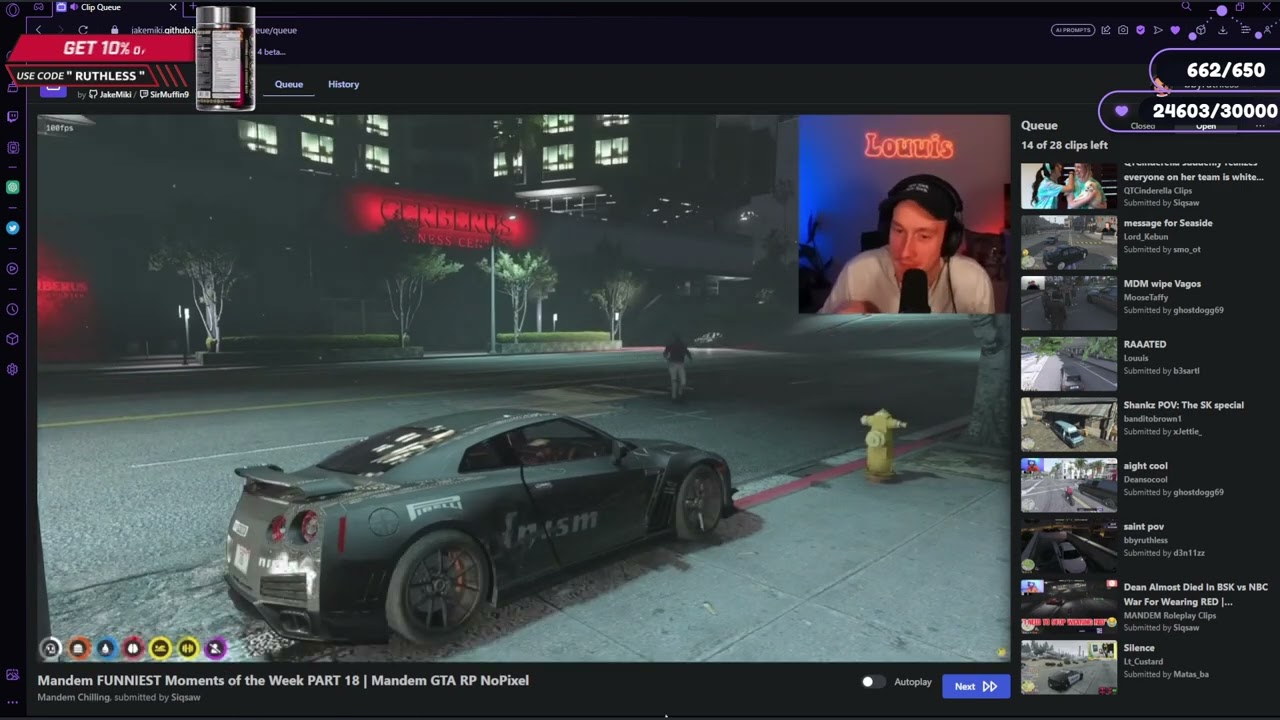Image resolution: width=1280 pixels, height=720 pixels.
Task: Click the address bar URL
Action: click(214, 30)
